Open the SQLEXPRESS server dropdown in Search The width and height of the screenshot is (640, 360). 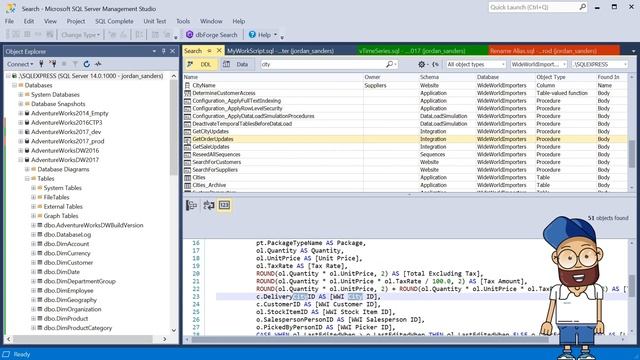point(600,64)
